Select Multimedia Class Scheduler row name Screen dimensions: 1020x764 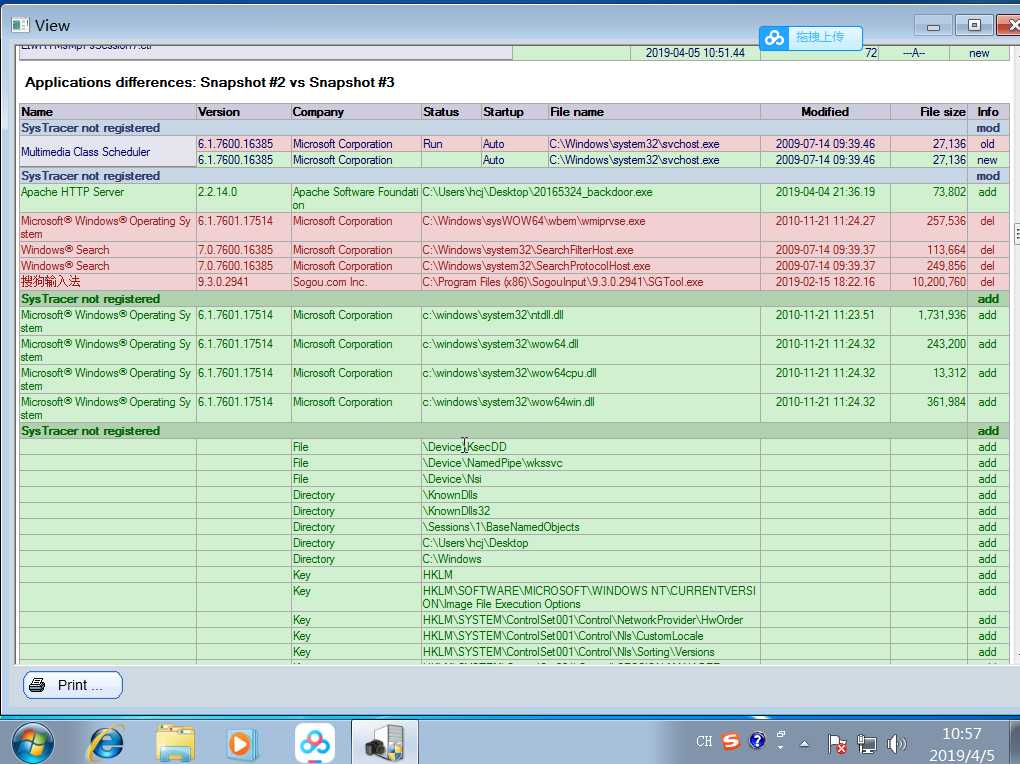point(85,152)
